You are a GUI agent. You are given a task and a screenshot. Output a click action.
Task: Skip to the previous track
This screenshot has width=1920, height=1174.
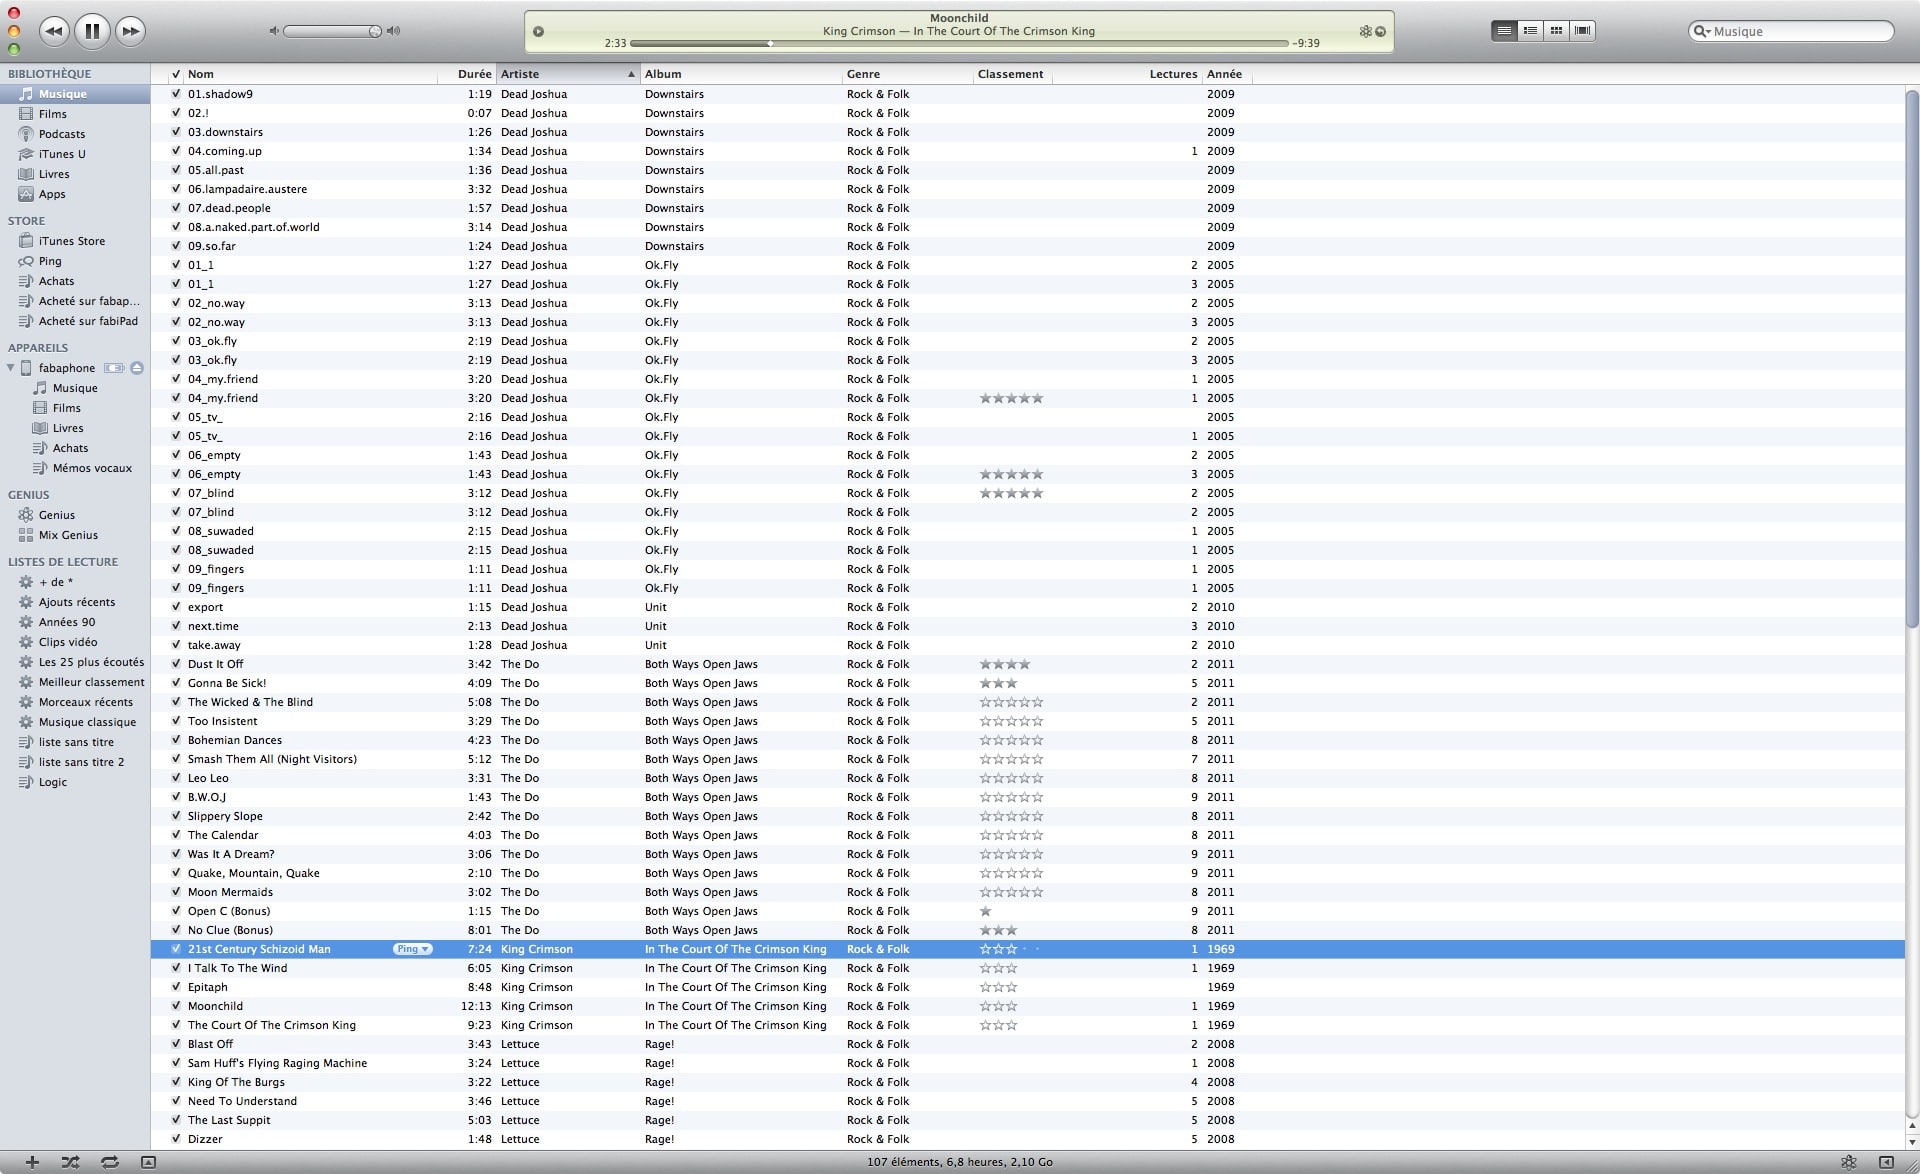[x=54, y=31]
